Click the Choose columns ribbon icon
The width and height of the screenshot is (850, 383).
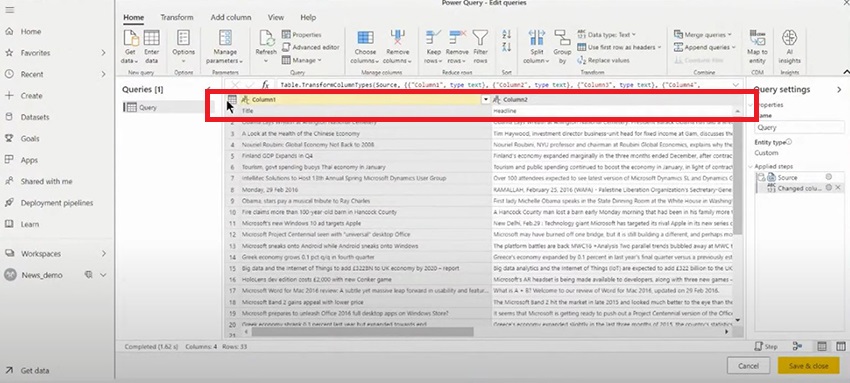pyautogui.click(x=365, y=37)
